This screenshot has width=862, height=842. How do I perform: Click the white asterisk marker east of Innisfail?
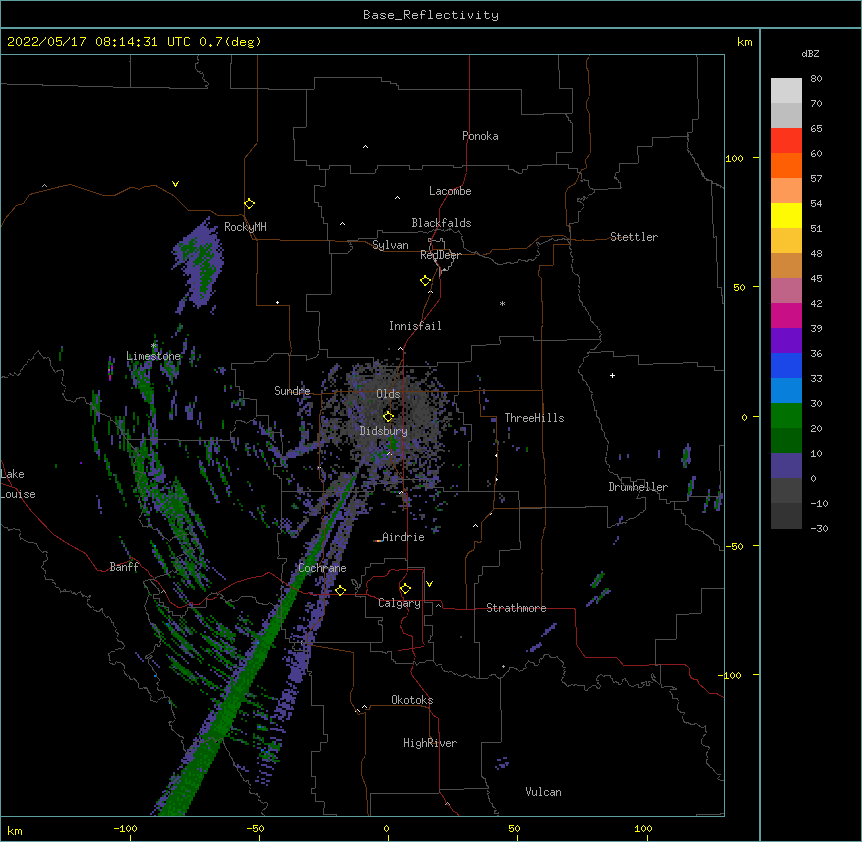coord(502,303)
